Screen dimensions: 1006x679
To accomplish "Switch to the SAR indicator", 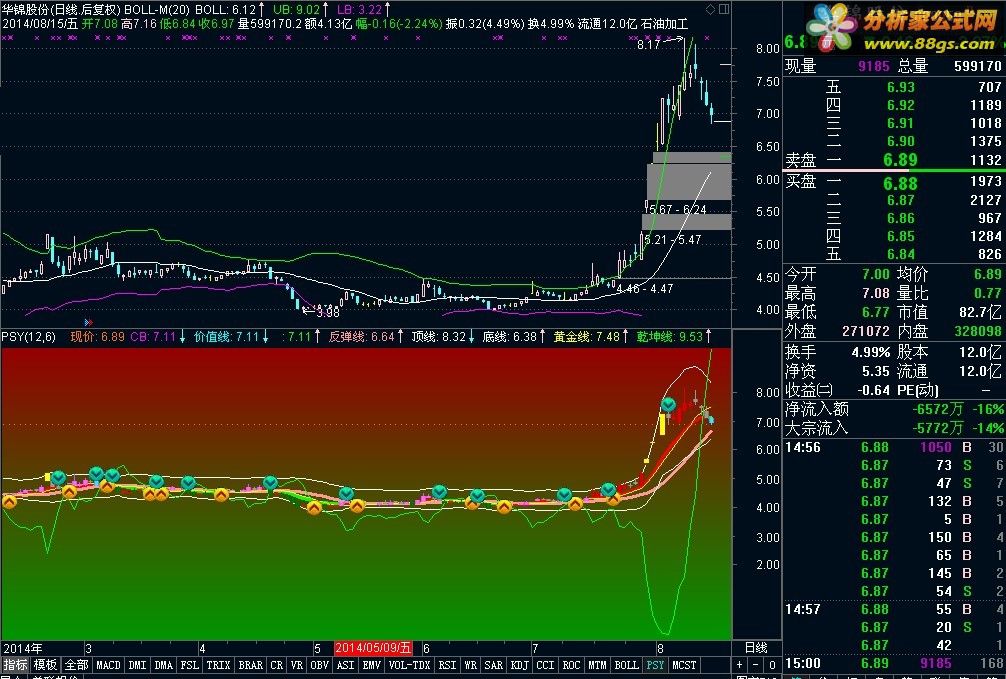I will (493, 665).
